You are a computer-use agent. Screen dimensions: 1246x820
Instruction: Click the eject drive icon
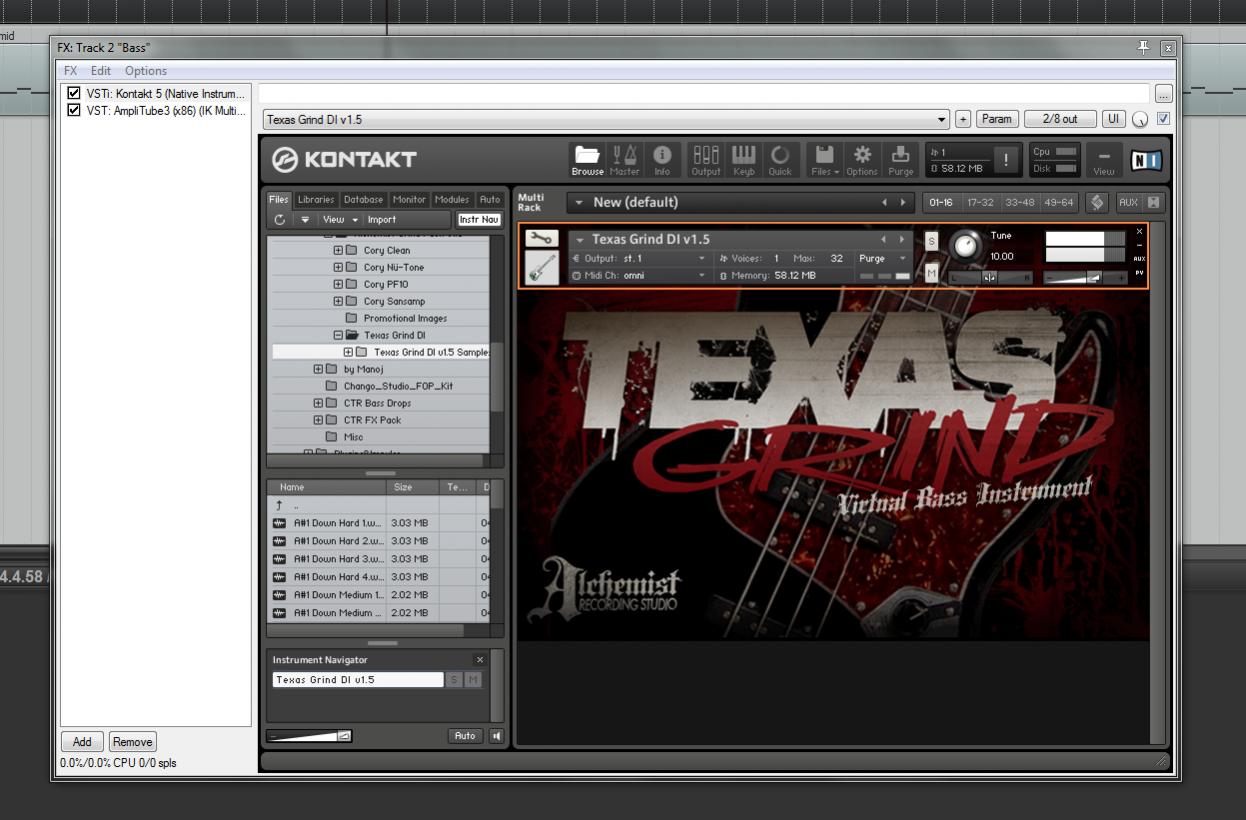pyautogui.click(x=305, y=220)
